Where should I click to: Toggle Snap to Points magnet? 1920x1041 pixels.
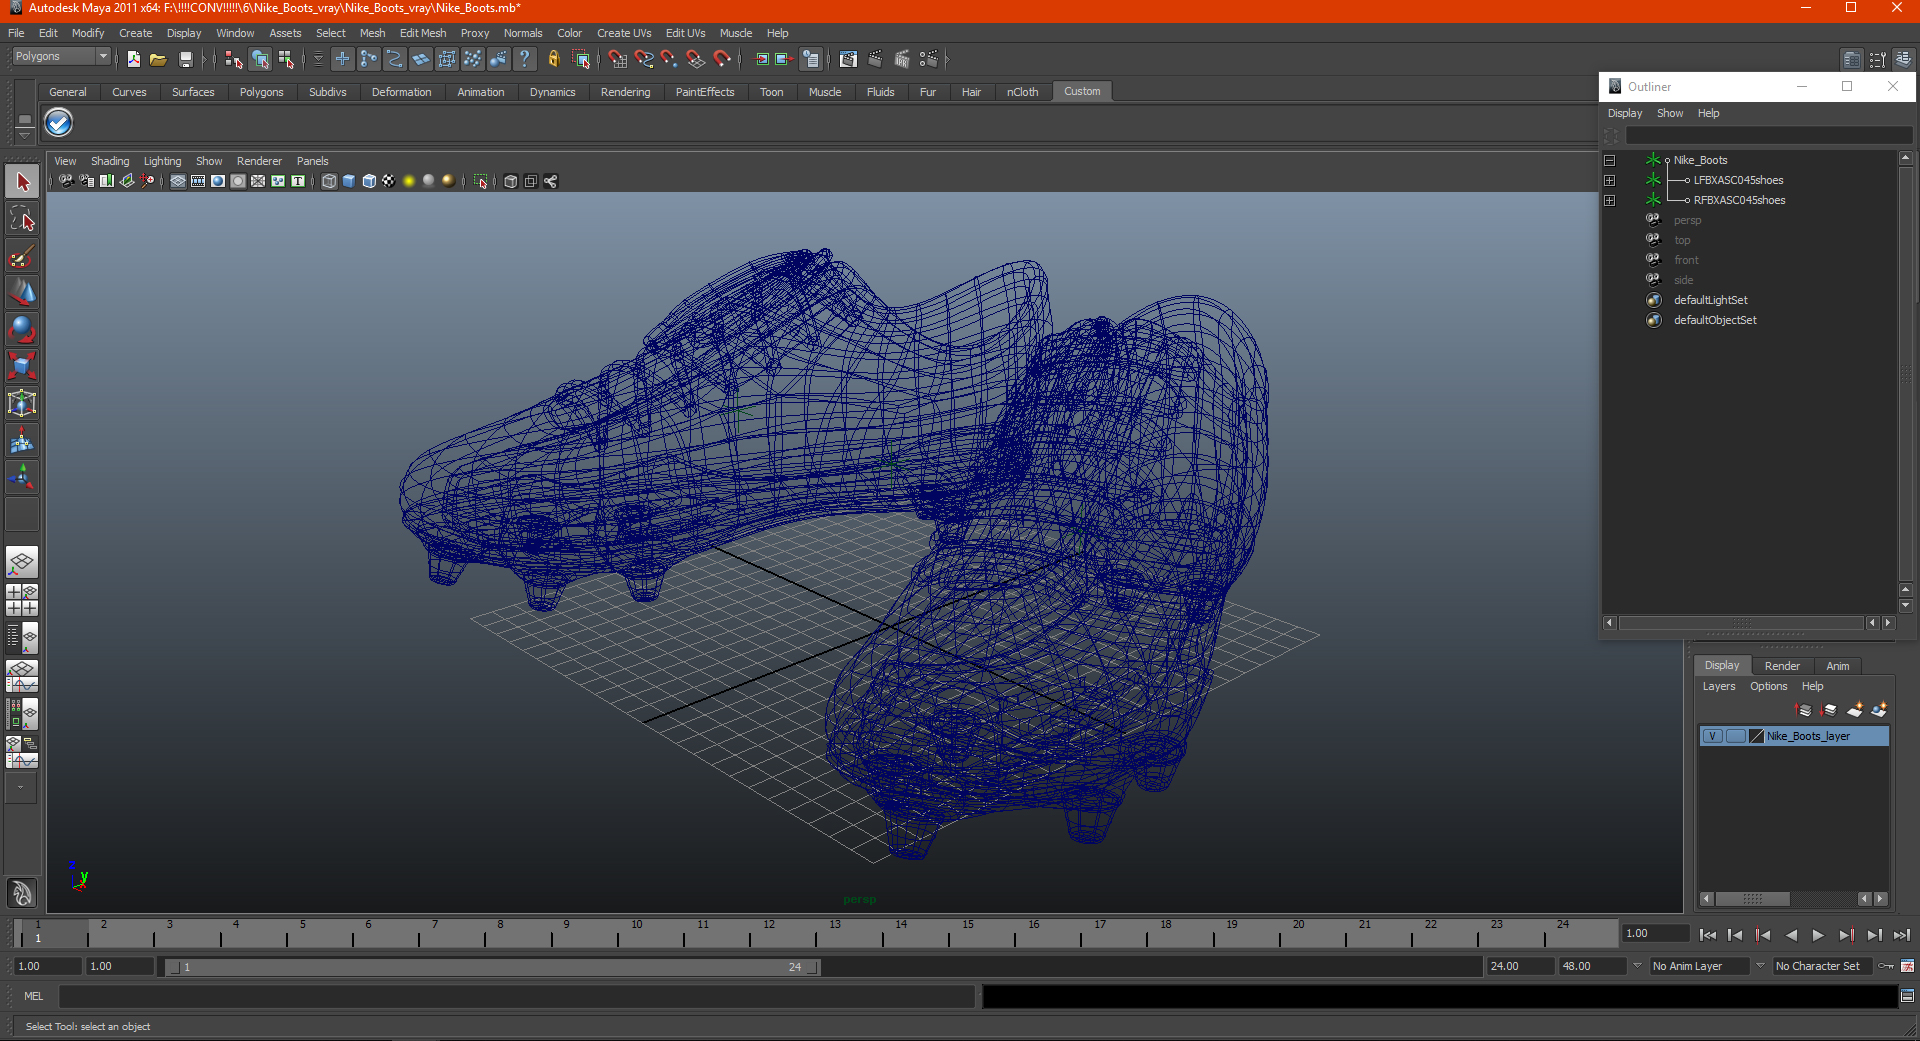(x=670, y=60)
